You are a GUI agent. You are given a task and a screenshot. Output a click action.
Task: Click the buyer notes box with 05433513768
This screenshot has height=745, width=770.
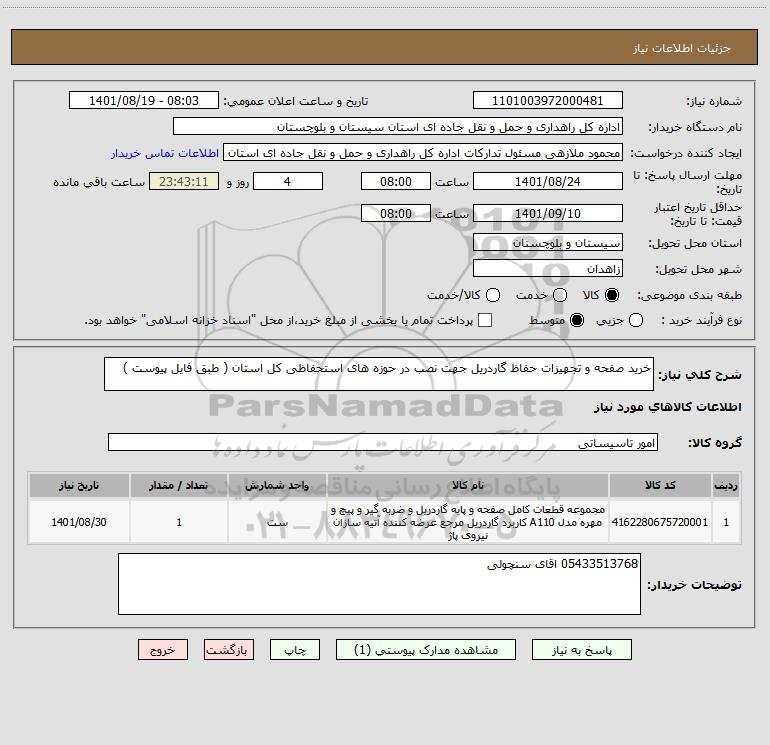tap(379, 584)
